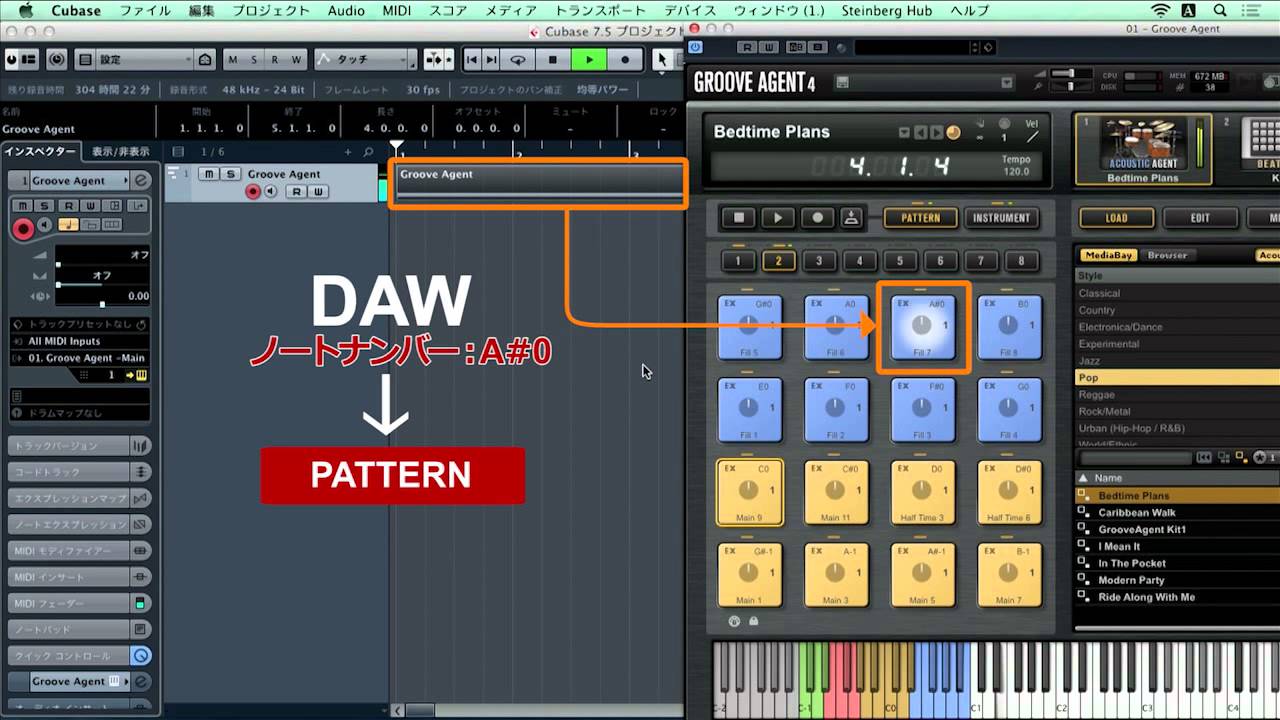Click the Cubase transport stop button
The height and width of the screenshot is (720, 1280).
553,60
